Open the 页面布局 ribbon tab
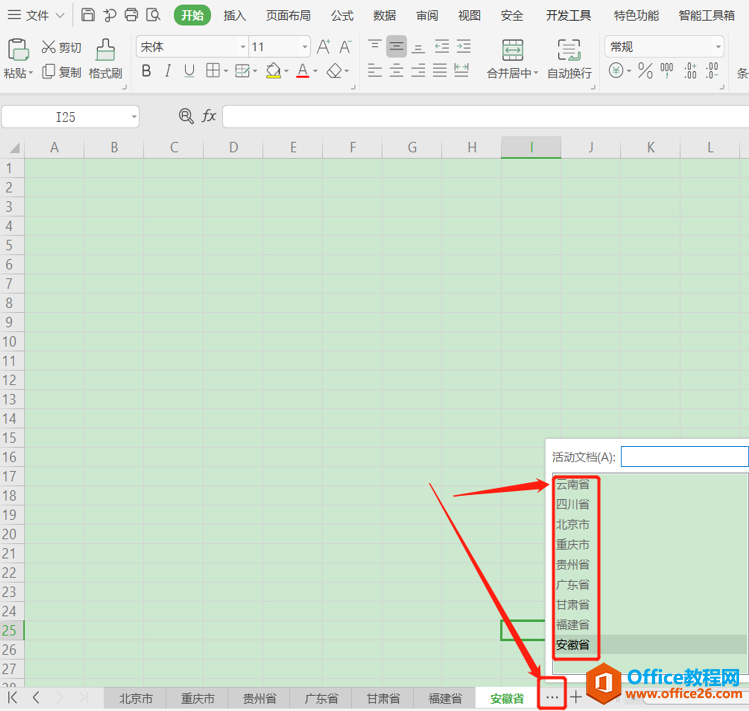Image resolution: width=749 pixels, height=711 pixels. coord(288,16)
